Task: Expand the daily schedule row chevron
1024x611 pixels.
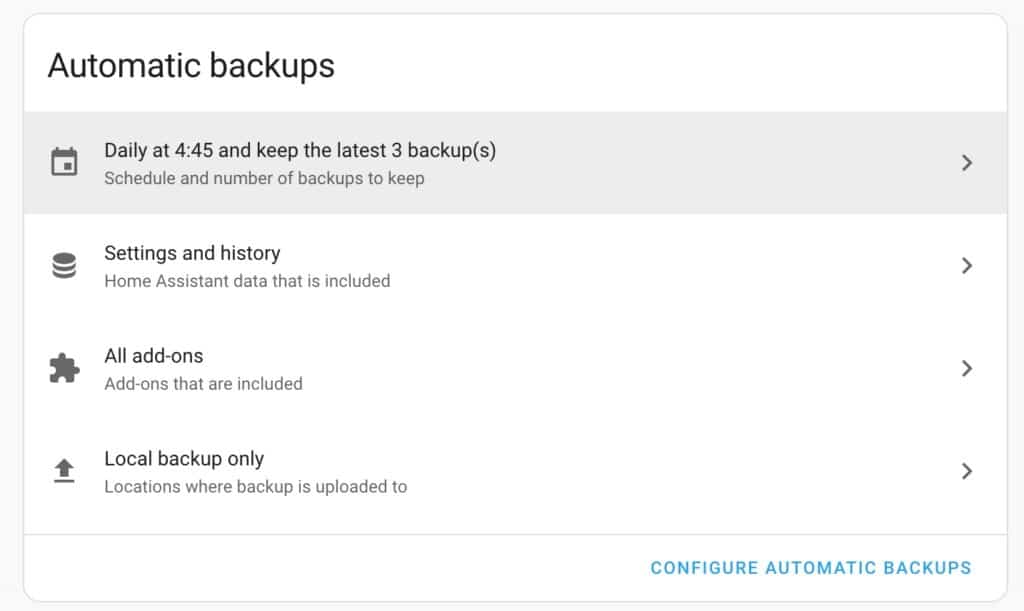Action: [x=966, y=163]
